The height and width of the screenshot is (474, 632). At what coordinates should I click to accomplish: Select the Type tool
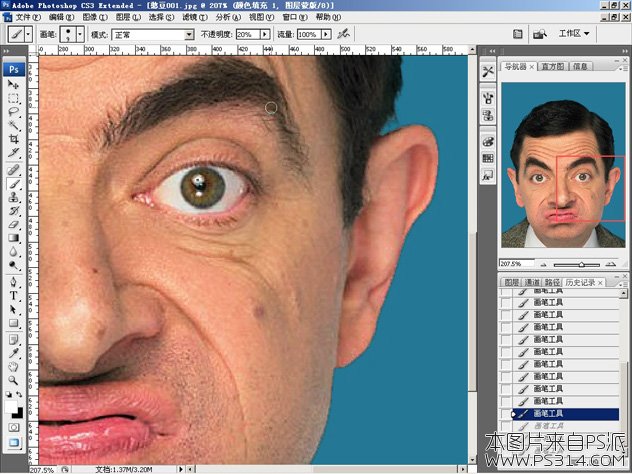[14, 295]
